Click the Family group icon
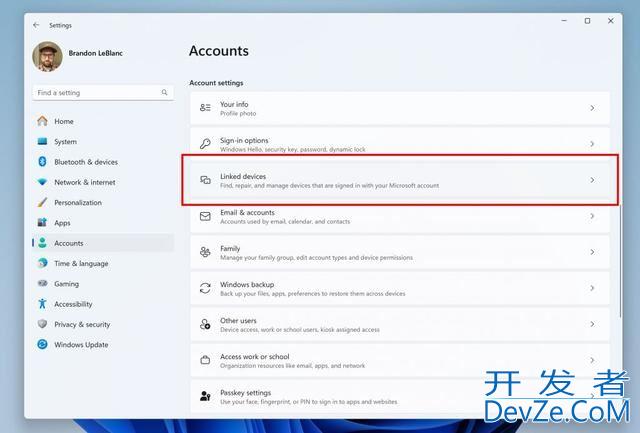 tap(205, 252)
